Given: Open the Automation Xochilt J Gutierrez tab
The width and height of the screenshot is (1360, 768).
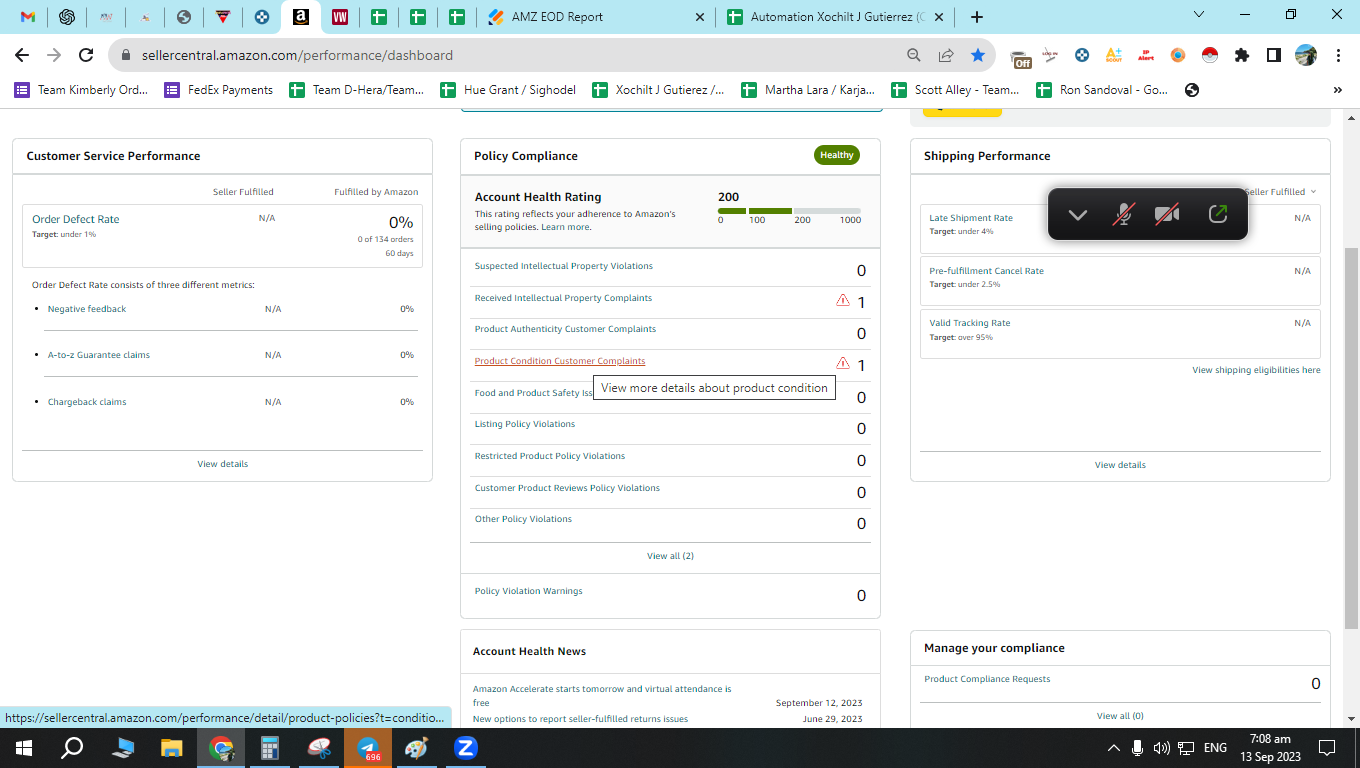Looking at the screenshot, I should click(x=835, y=17).
